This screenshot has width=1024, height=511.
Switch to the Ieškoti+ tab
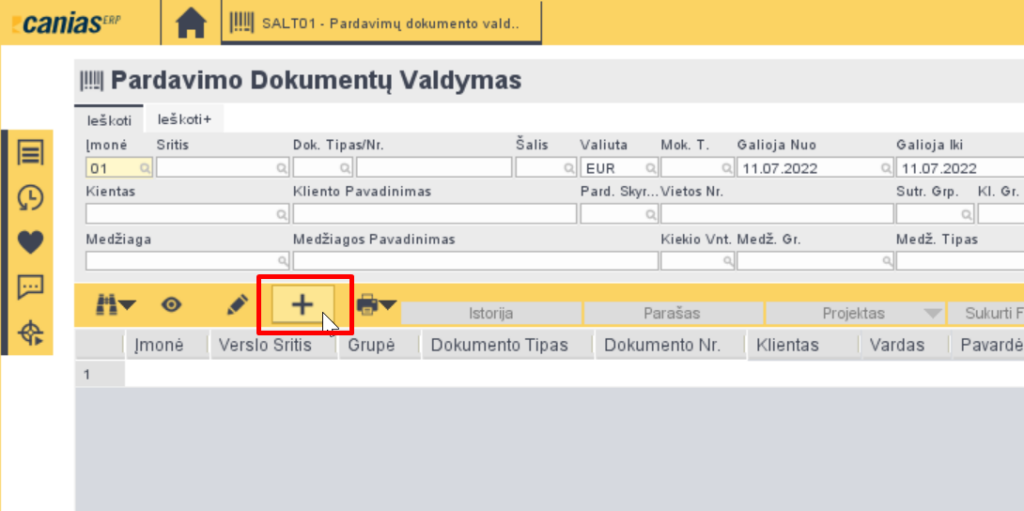click(x=184, y=120)
